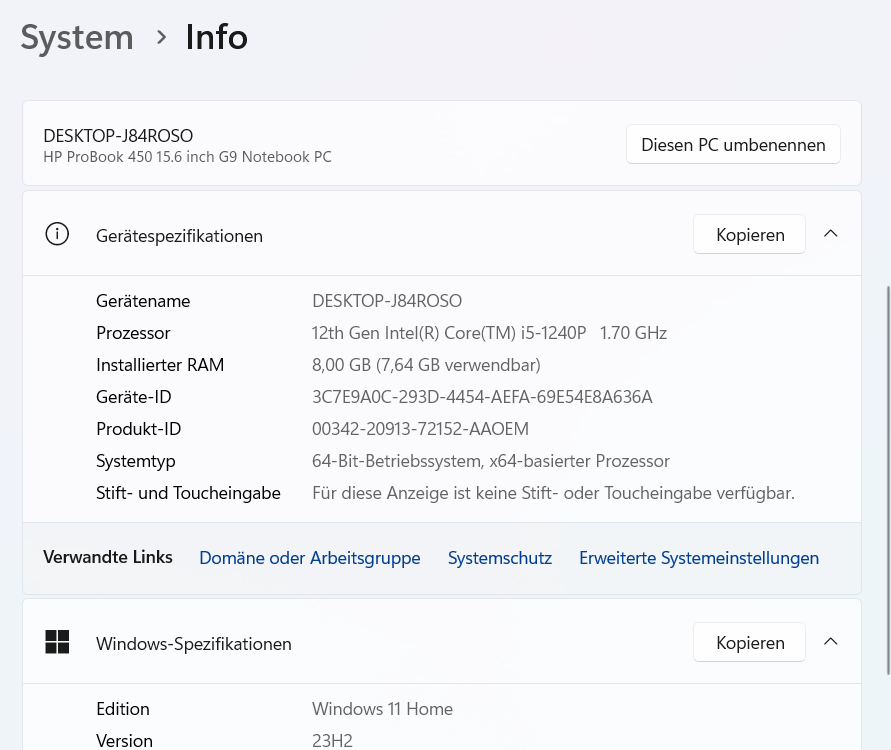Click the Geräte-ID value 3C7E9A0C-293D...

pyautogui.click(x=482, y=397)
